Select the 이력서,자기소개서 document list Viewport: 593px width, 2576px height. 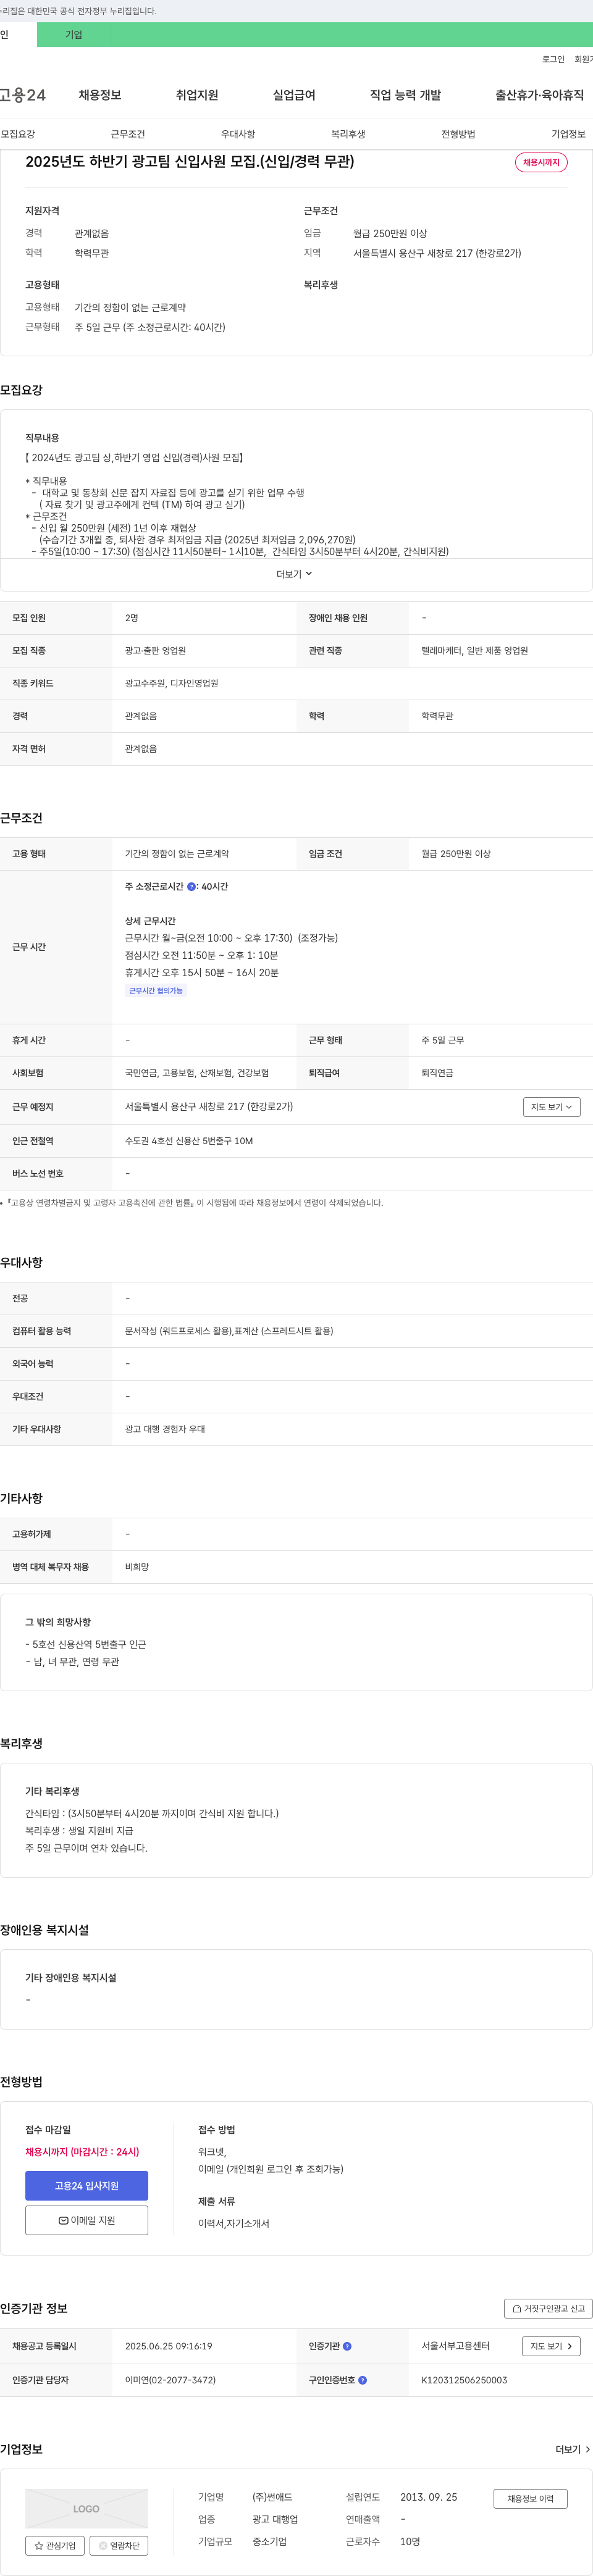pyautogui.click(x=233, y=2223)
